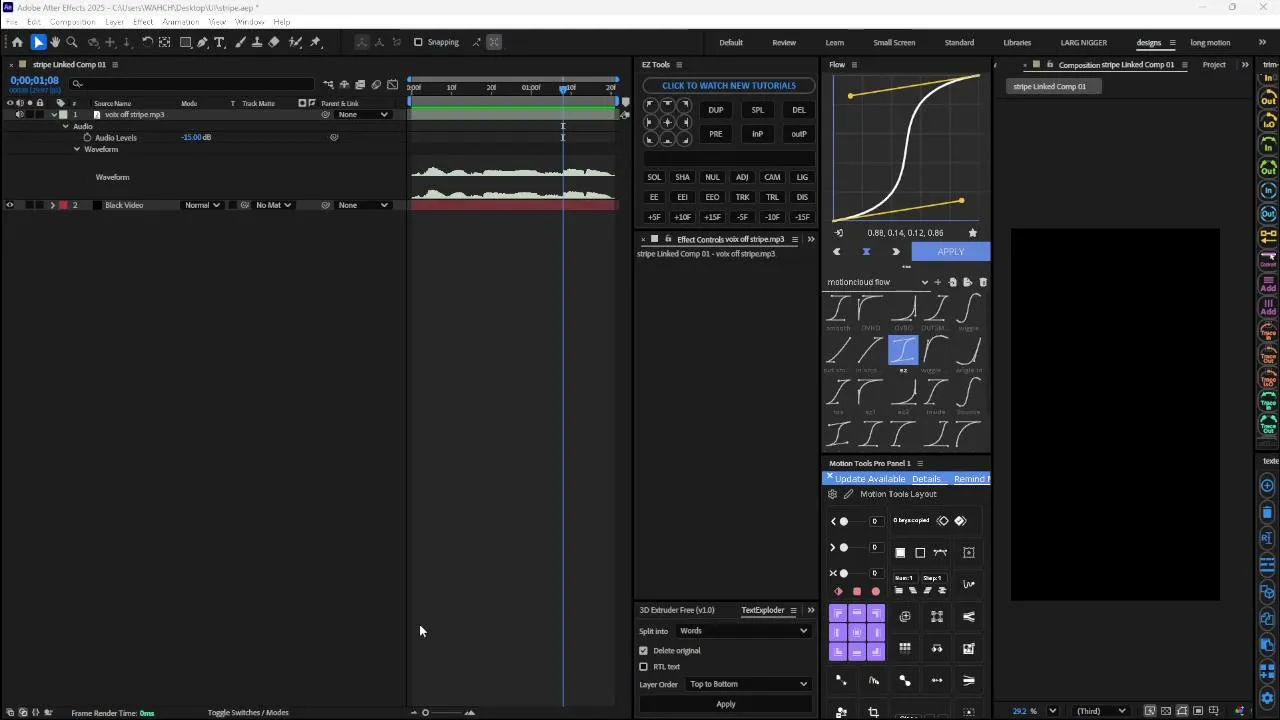
Task: Click the APPLY button in Flow
Action: (951, 252)
